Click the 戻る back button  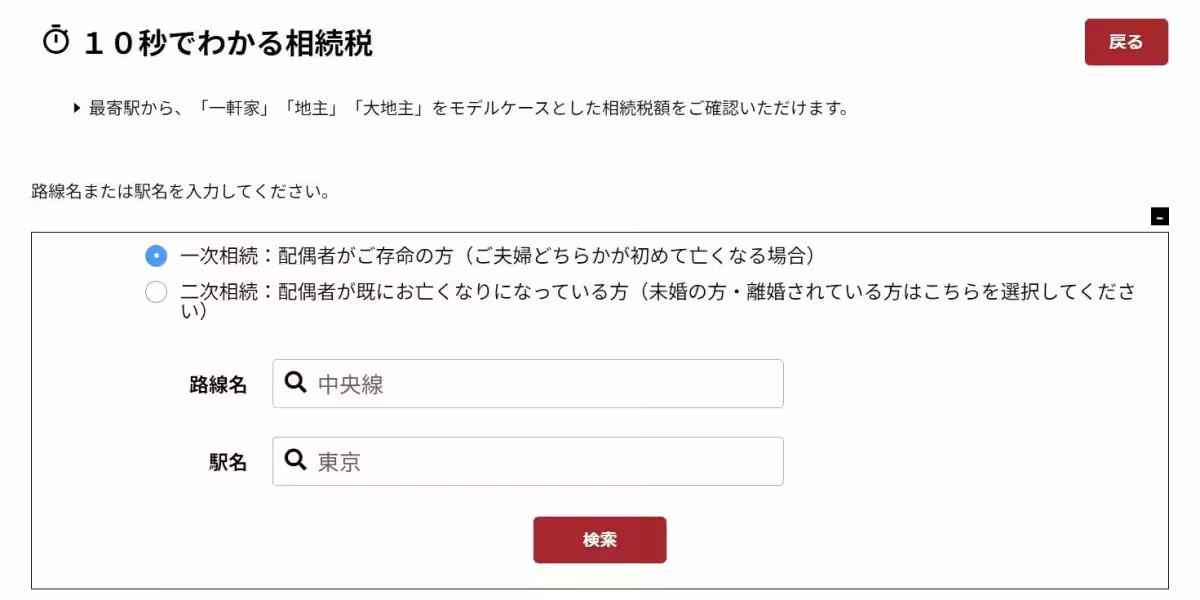click(1126, 42)
